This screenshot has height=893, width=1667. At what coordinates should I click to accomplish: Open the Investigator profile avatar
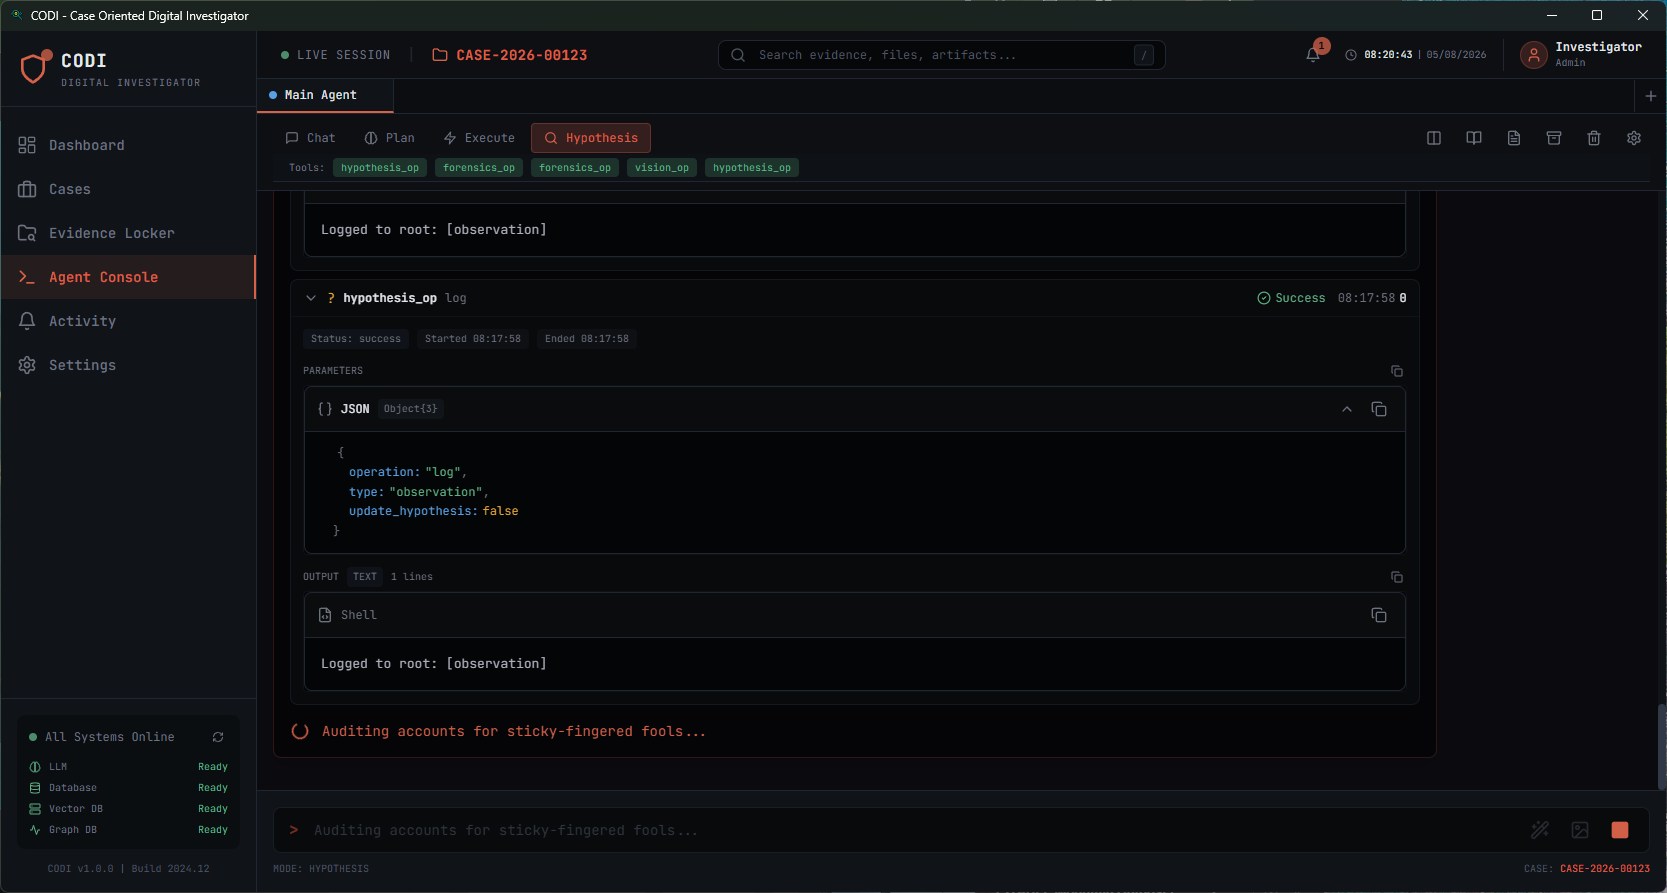pos(1533,55)
